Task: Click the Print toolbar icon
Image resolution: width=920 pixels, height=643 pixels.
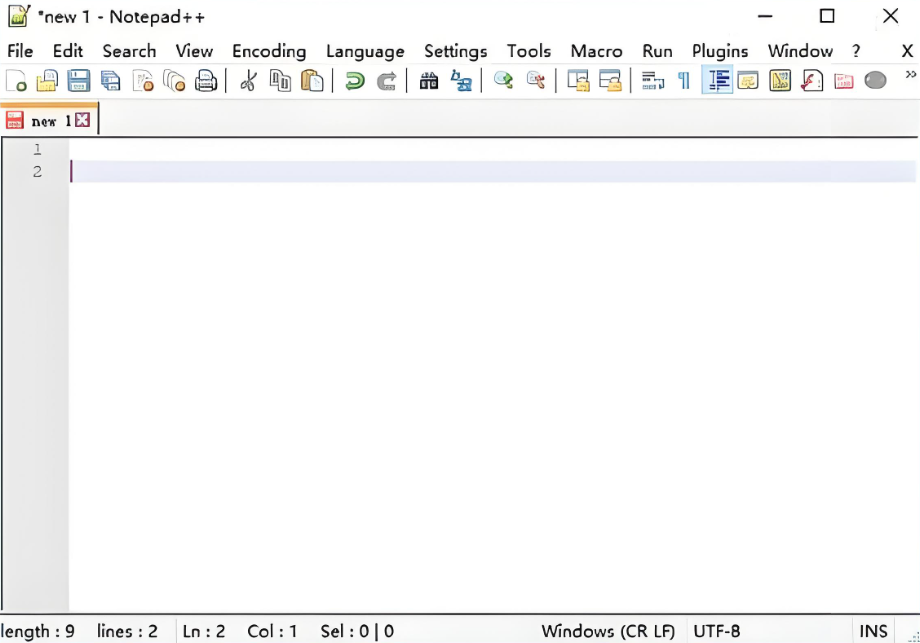Action: point(206,81)
